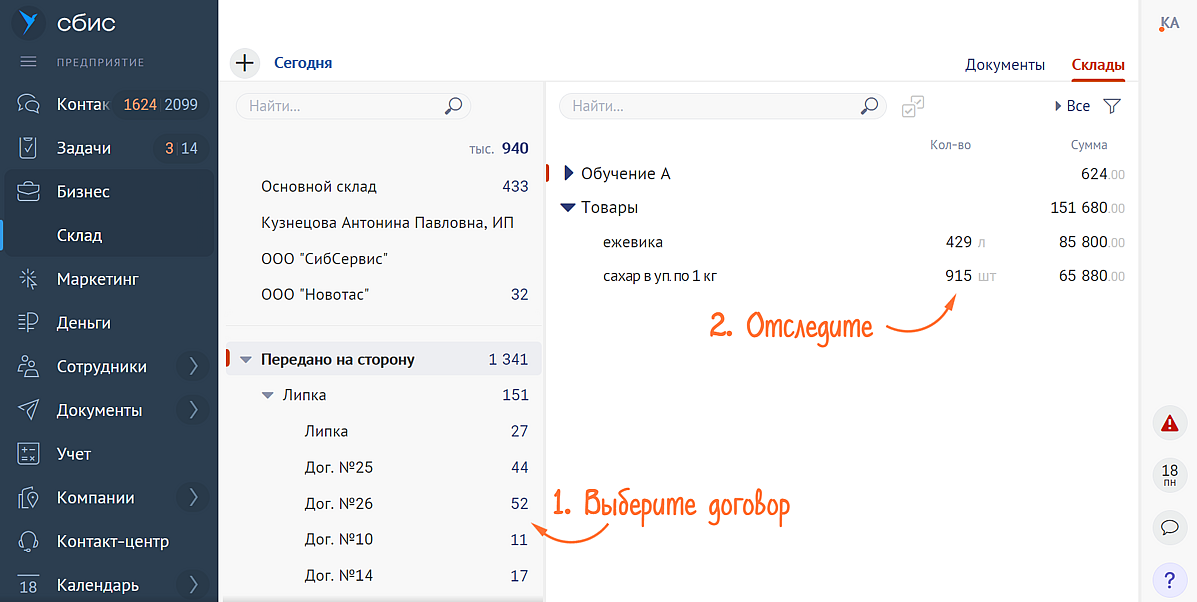The image size is (1197, 602).
Task: Collapse the Передано на сторону section
Action: click(x=246, y=360)
